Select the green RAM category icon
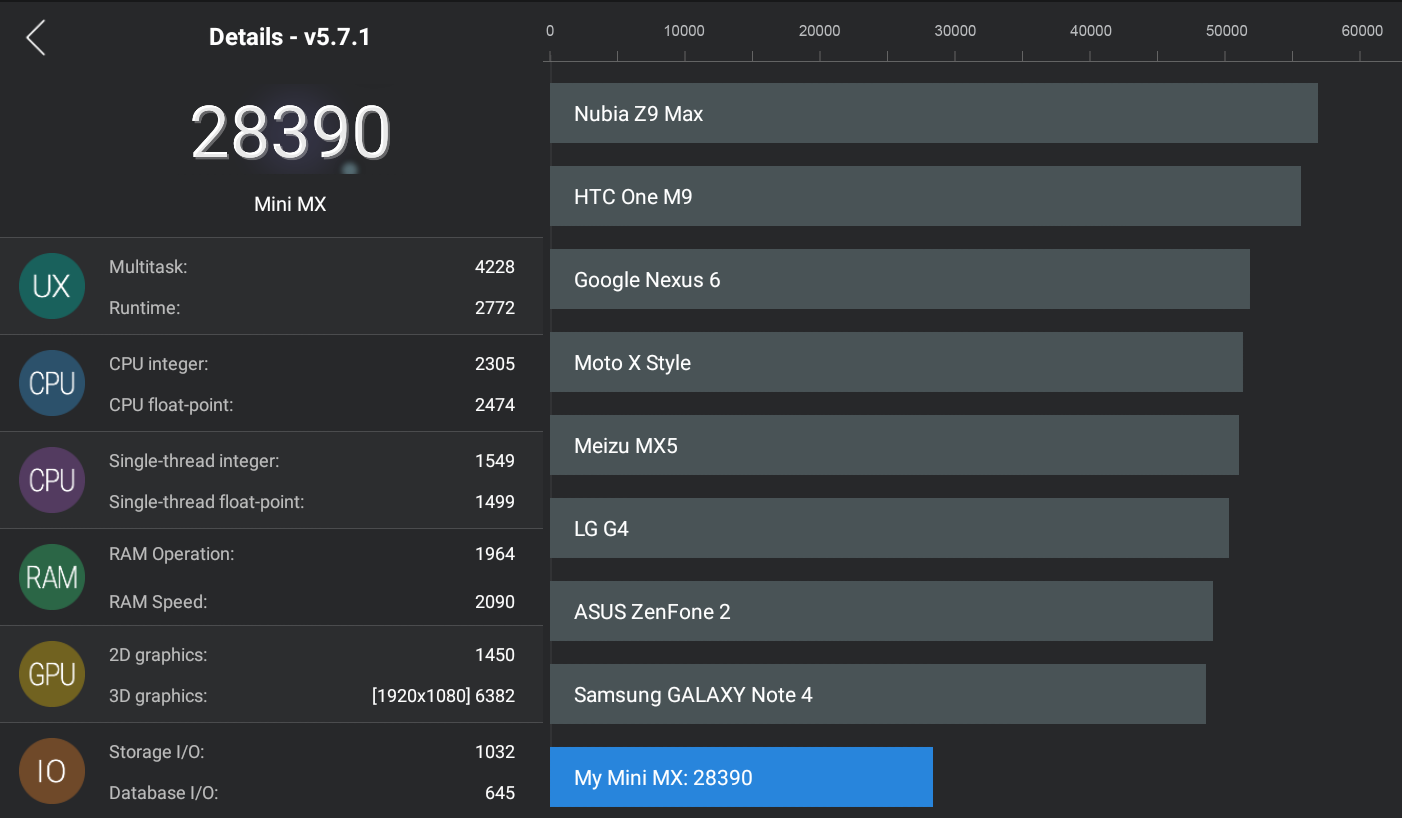This screenshot has width=1402, height=818. [51, 577]
